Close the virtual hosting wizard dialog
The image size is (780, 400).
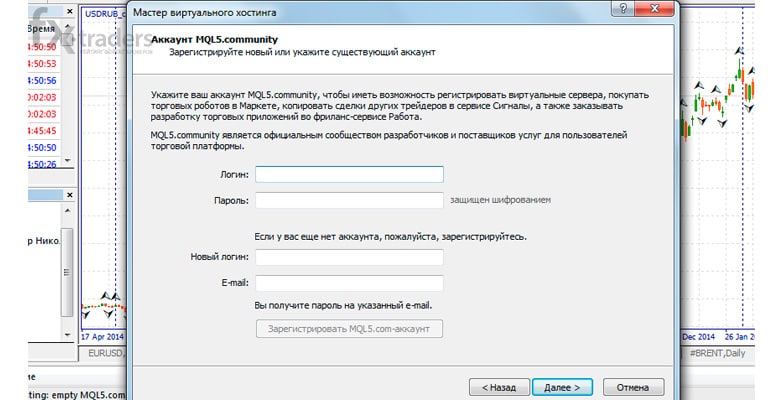[655, 8]
